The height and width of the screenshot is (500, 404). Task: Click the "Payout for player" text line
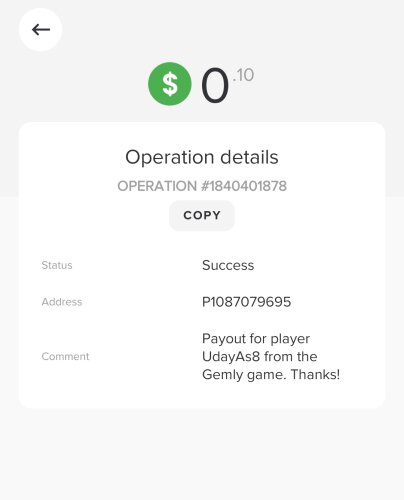(256, 339)
